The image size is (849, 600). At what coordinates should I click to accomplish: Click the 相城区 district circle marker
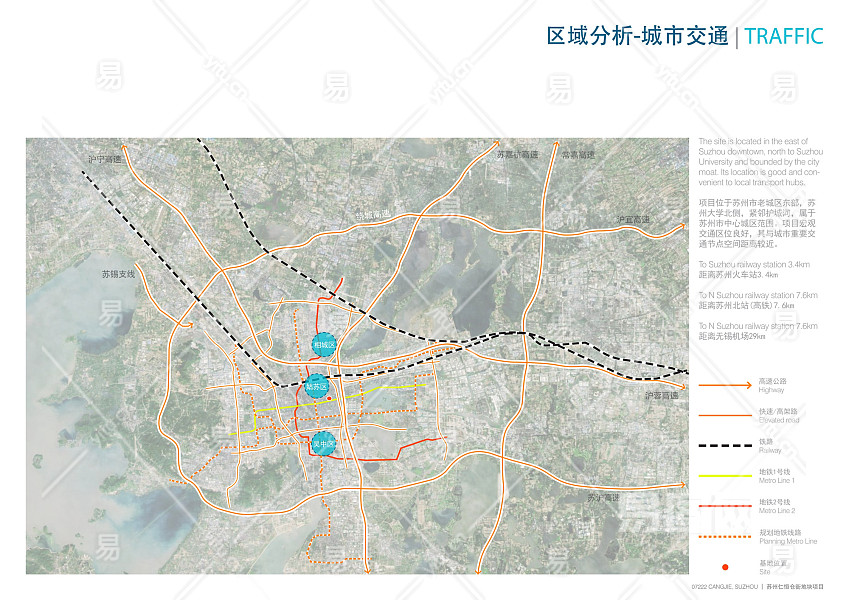coord(324,344)
